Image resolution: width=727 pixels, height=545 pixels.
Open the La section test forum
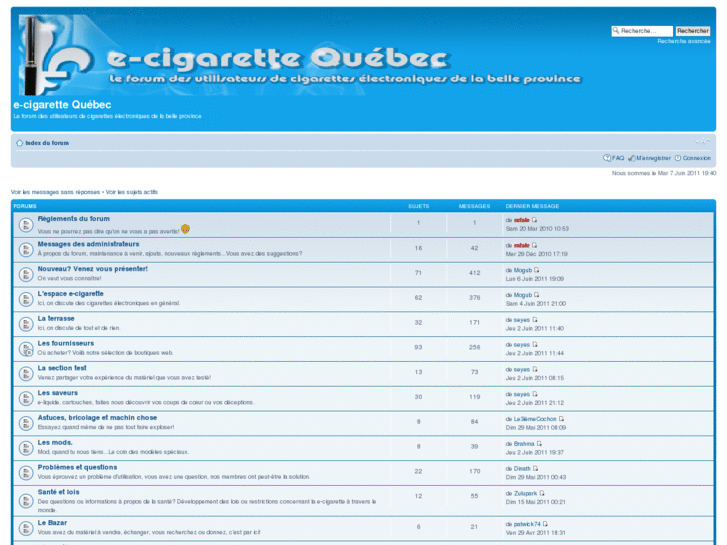coord(62,368)
